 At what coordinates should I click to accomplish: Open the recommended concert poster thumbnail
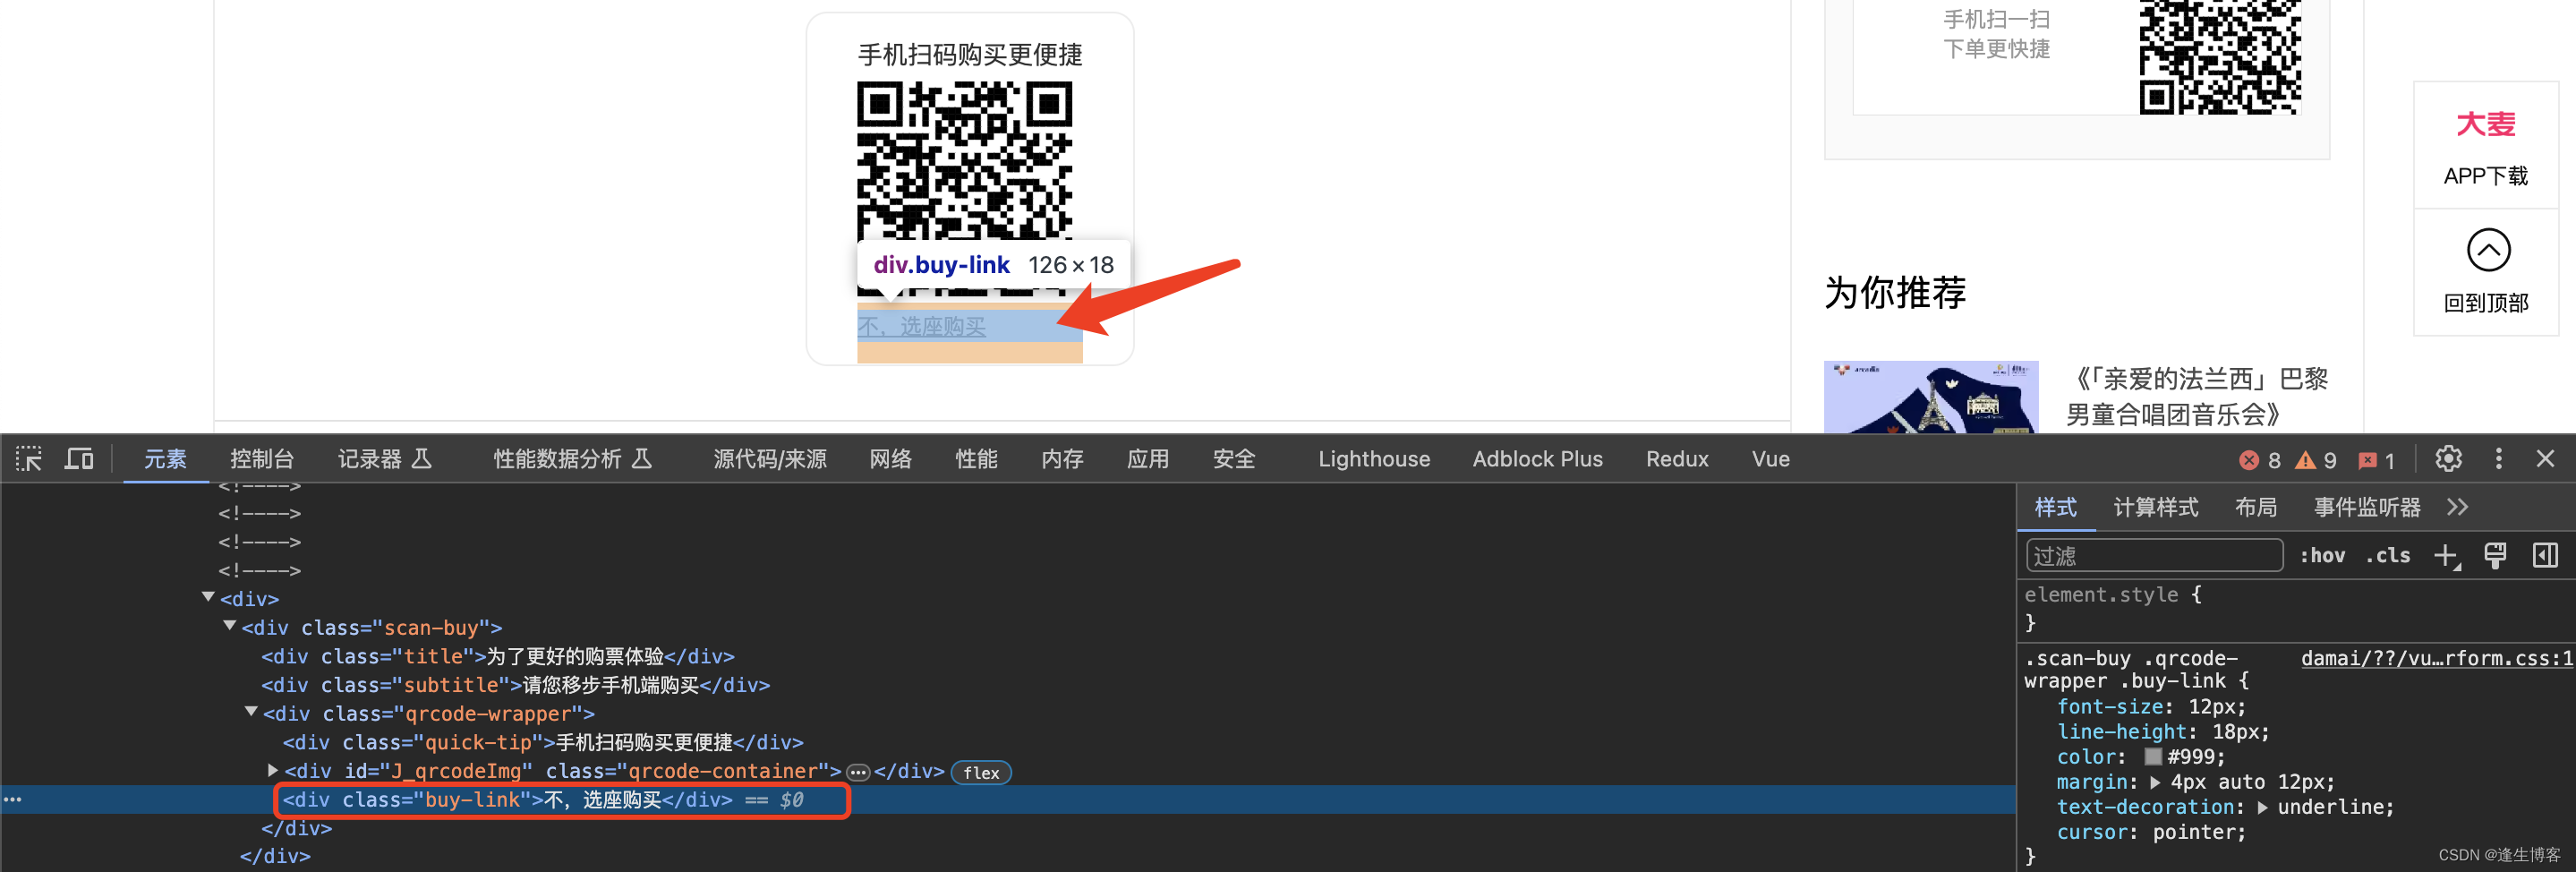pyautogui.click(x=1930, y=397)
